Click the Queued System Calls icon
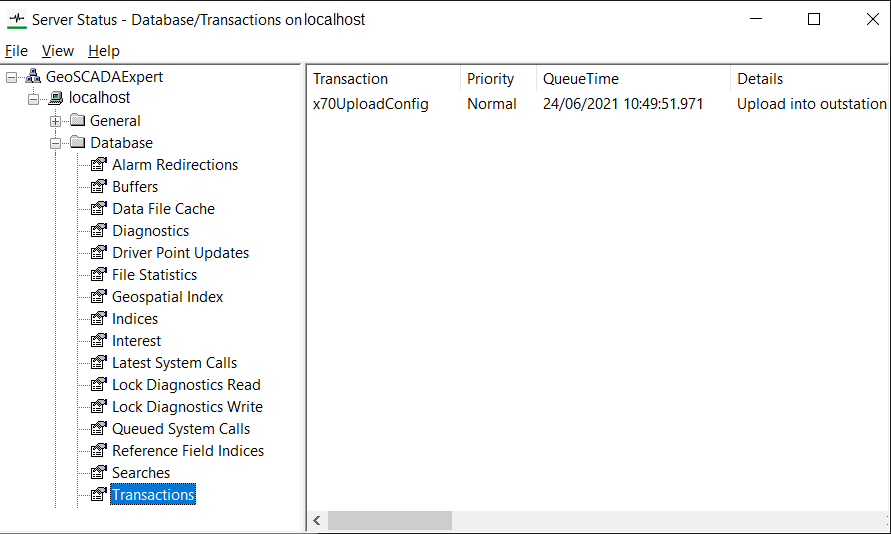Viewport: 891px width, 534px height. coord(98,429)
